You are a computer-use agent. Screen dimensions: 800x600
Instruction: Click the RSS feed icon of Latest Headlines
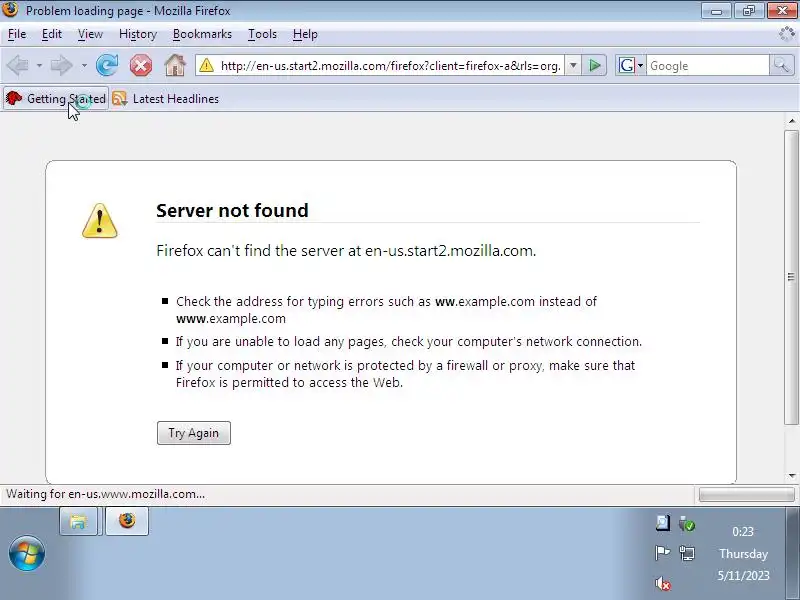tap(119, 98)
